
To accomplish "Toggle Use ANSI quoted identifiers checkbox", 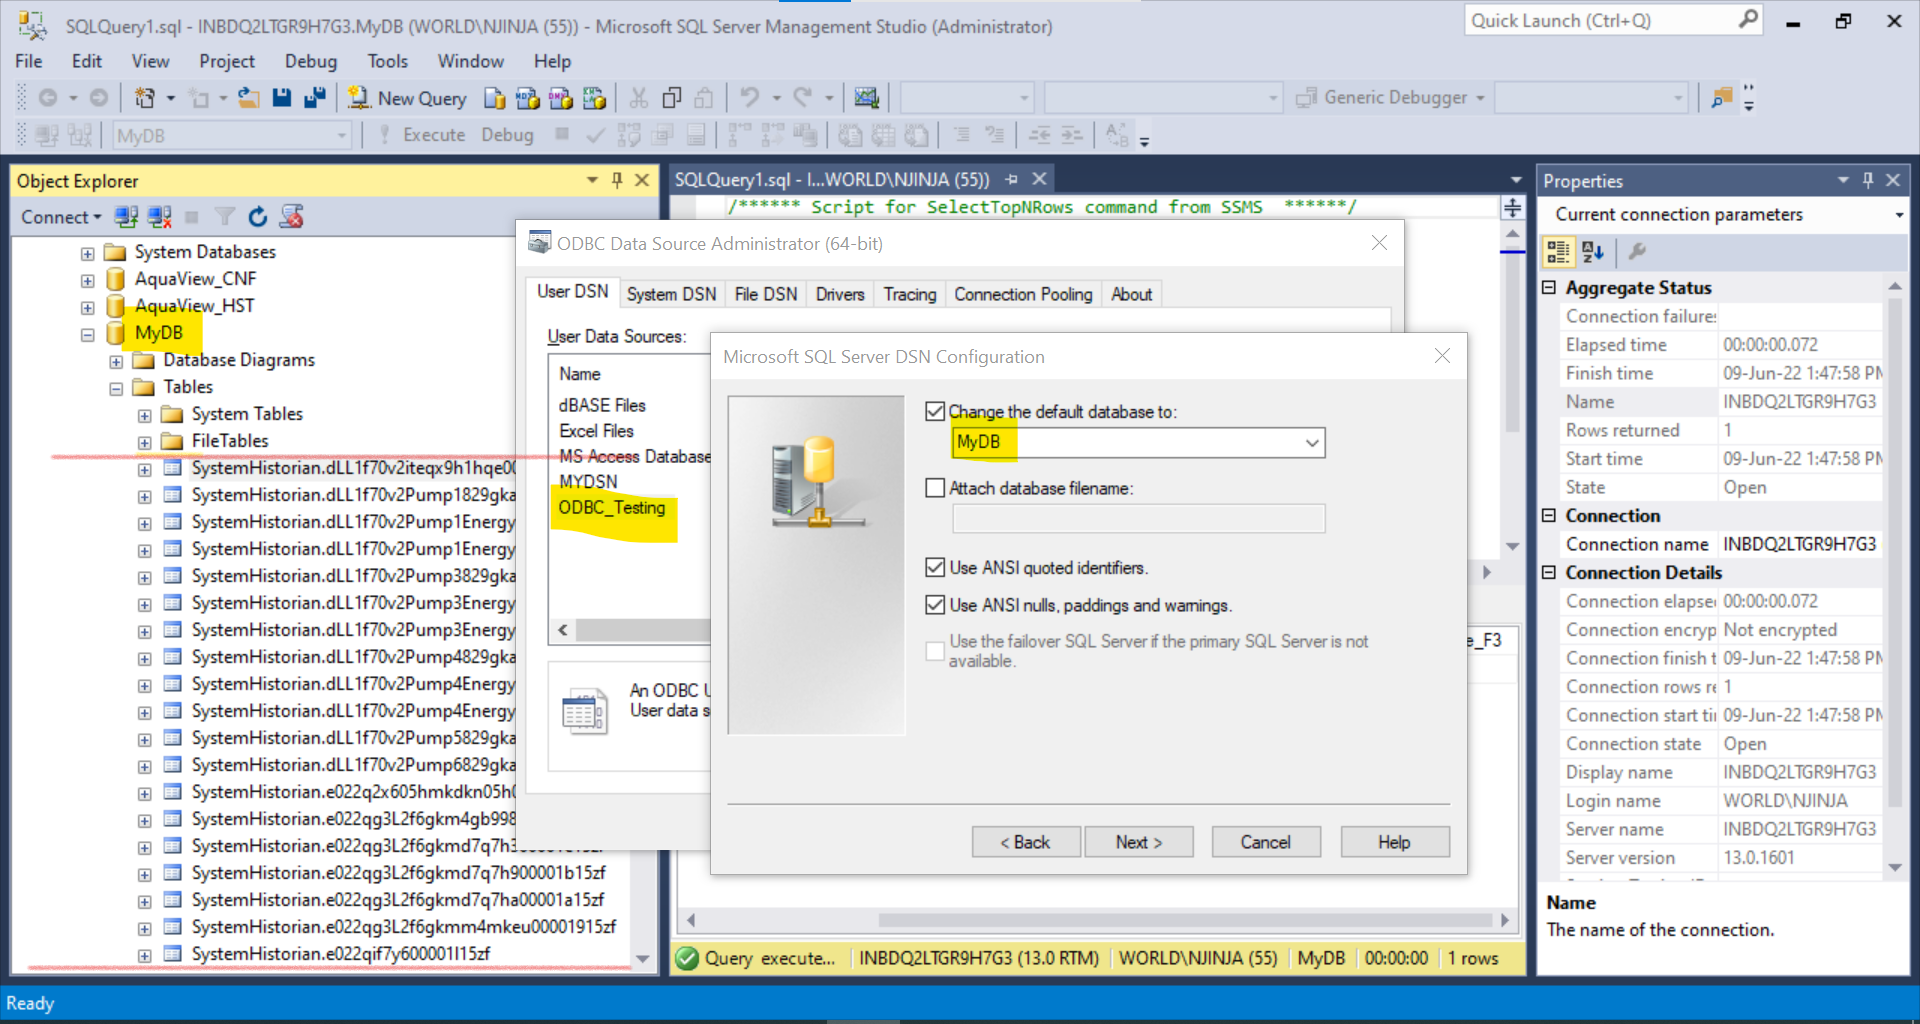I will [936, 567].
